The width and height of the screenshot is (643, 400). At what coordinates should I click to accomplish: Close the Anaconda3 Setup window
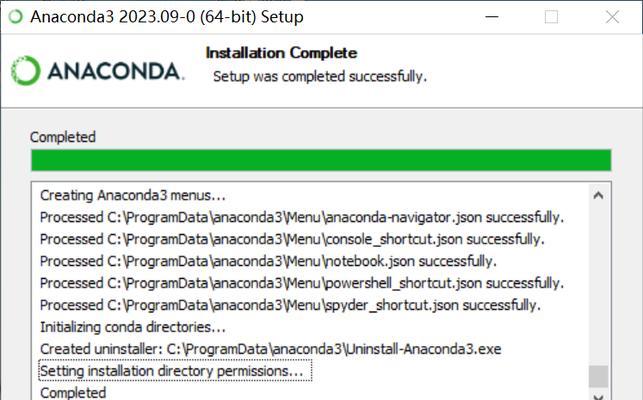[x=612, y=17]
